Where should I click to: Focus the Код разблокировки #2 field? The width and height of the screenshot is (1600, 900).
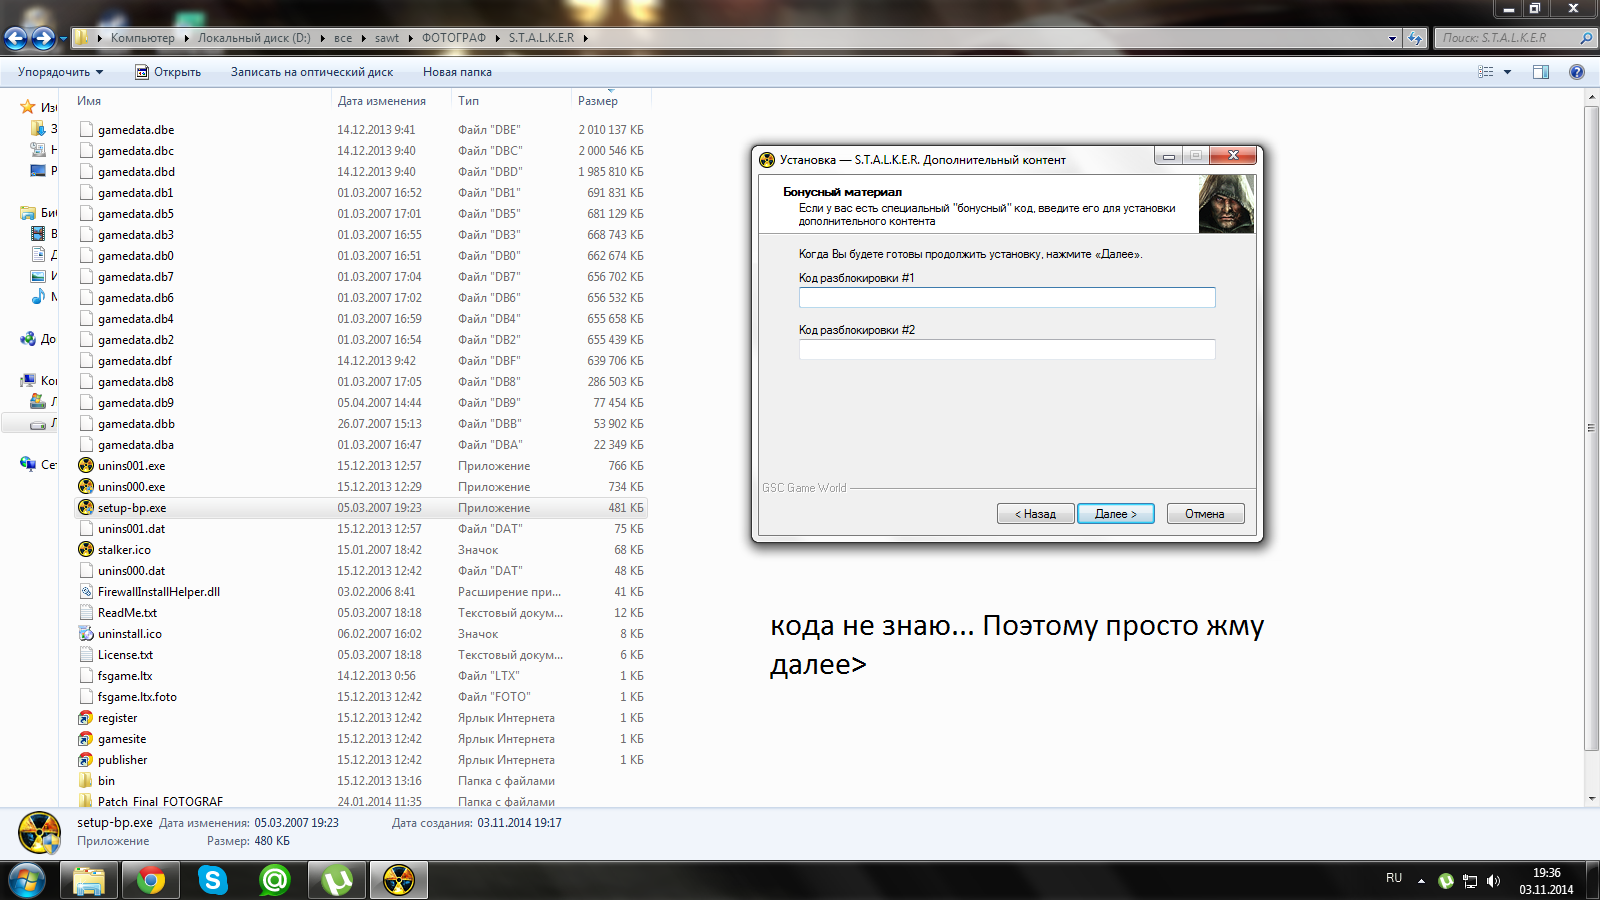point(1007,349)
